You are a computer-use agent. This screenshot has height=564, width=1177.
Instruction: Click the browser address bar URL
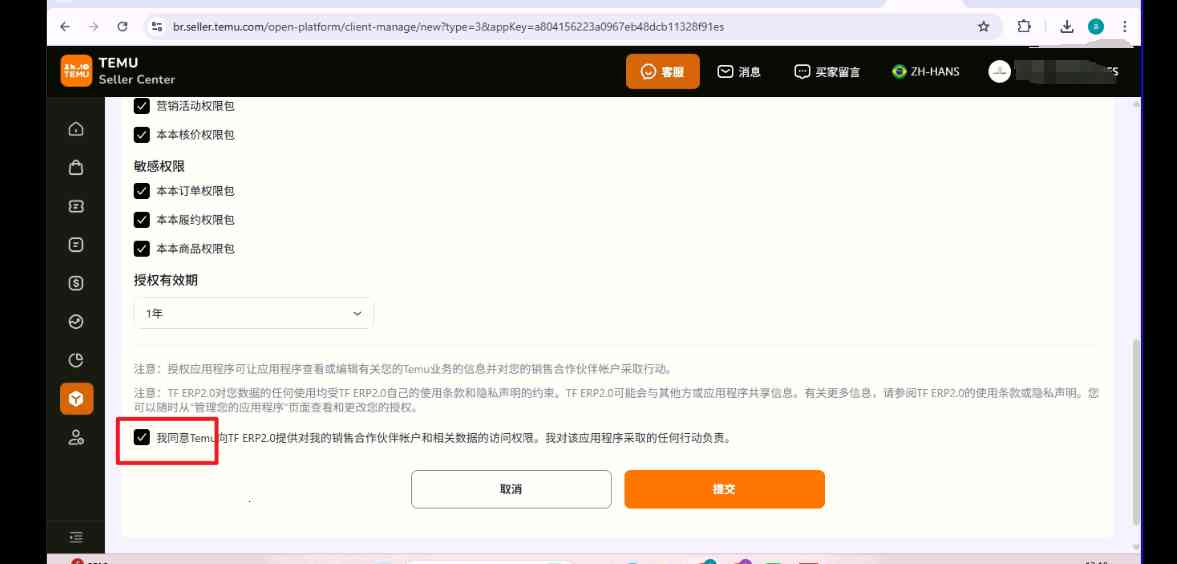tap(448, 27)
